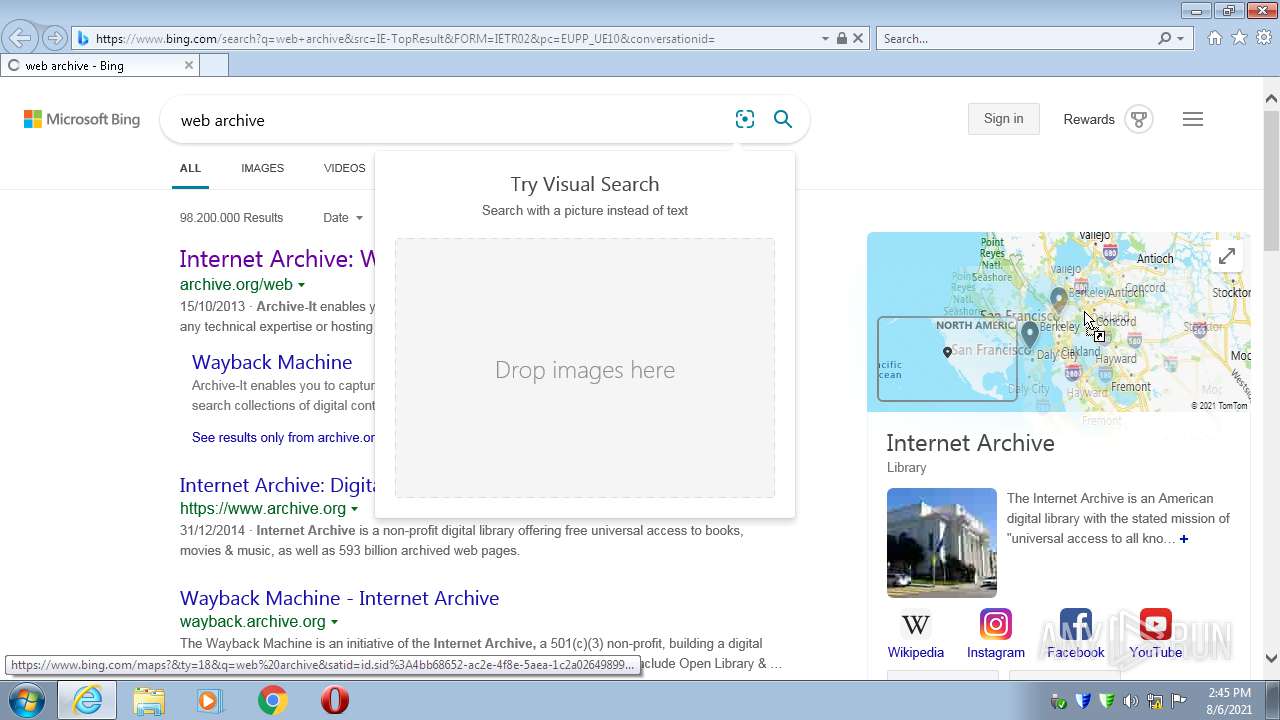Click the IE search box magnifier icon
The width and height of the screenshot is (1280, 720).
pos(1164,38)
